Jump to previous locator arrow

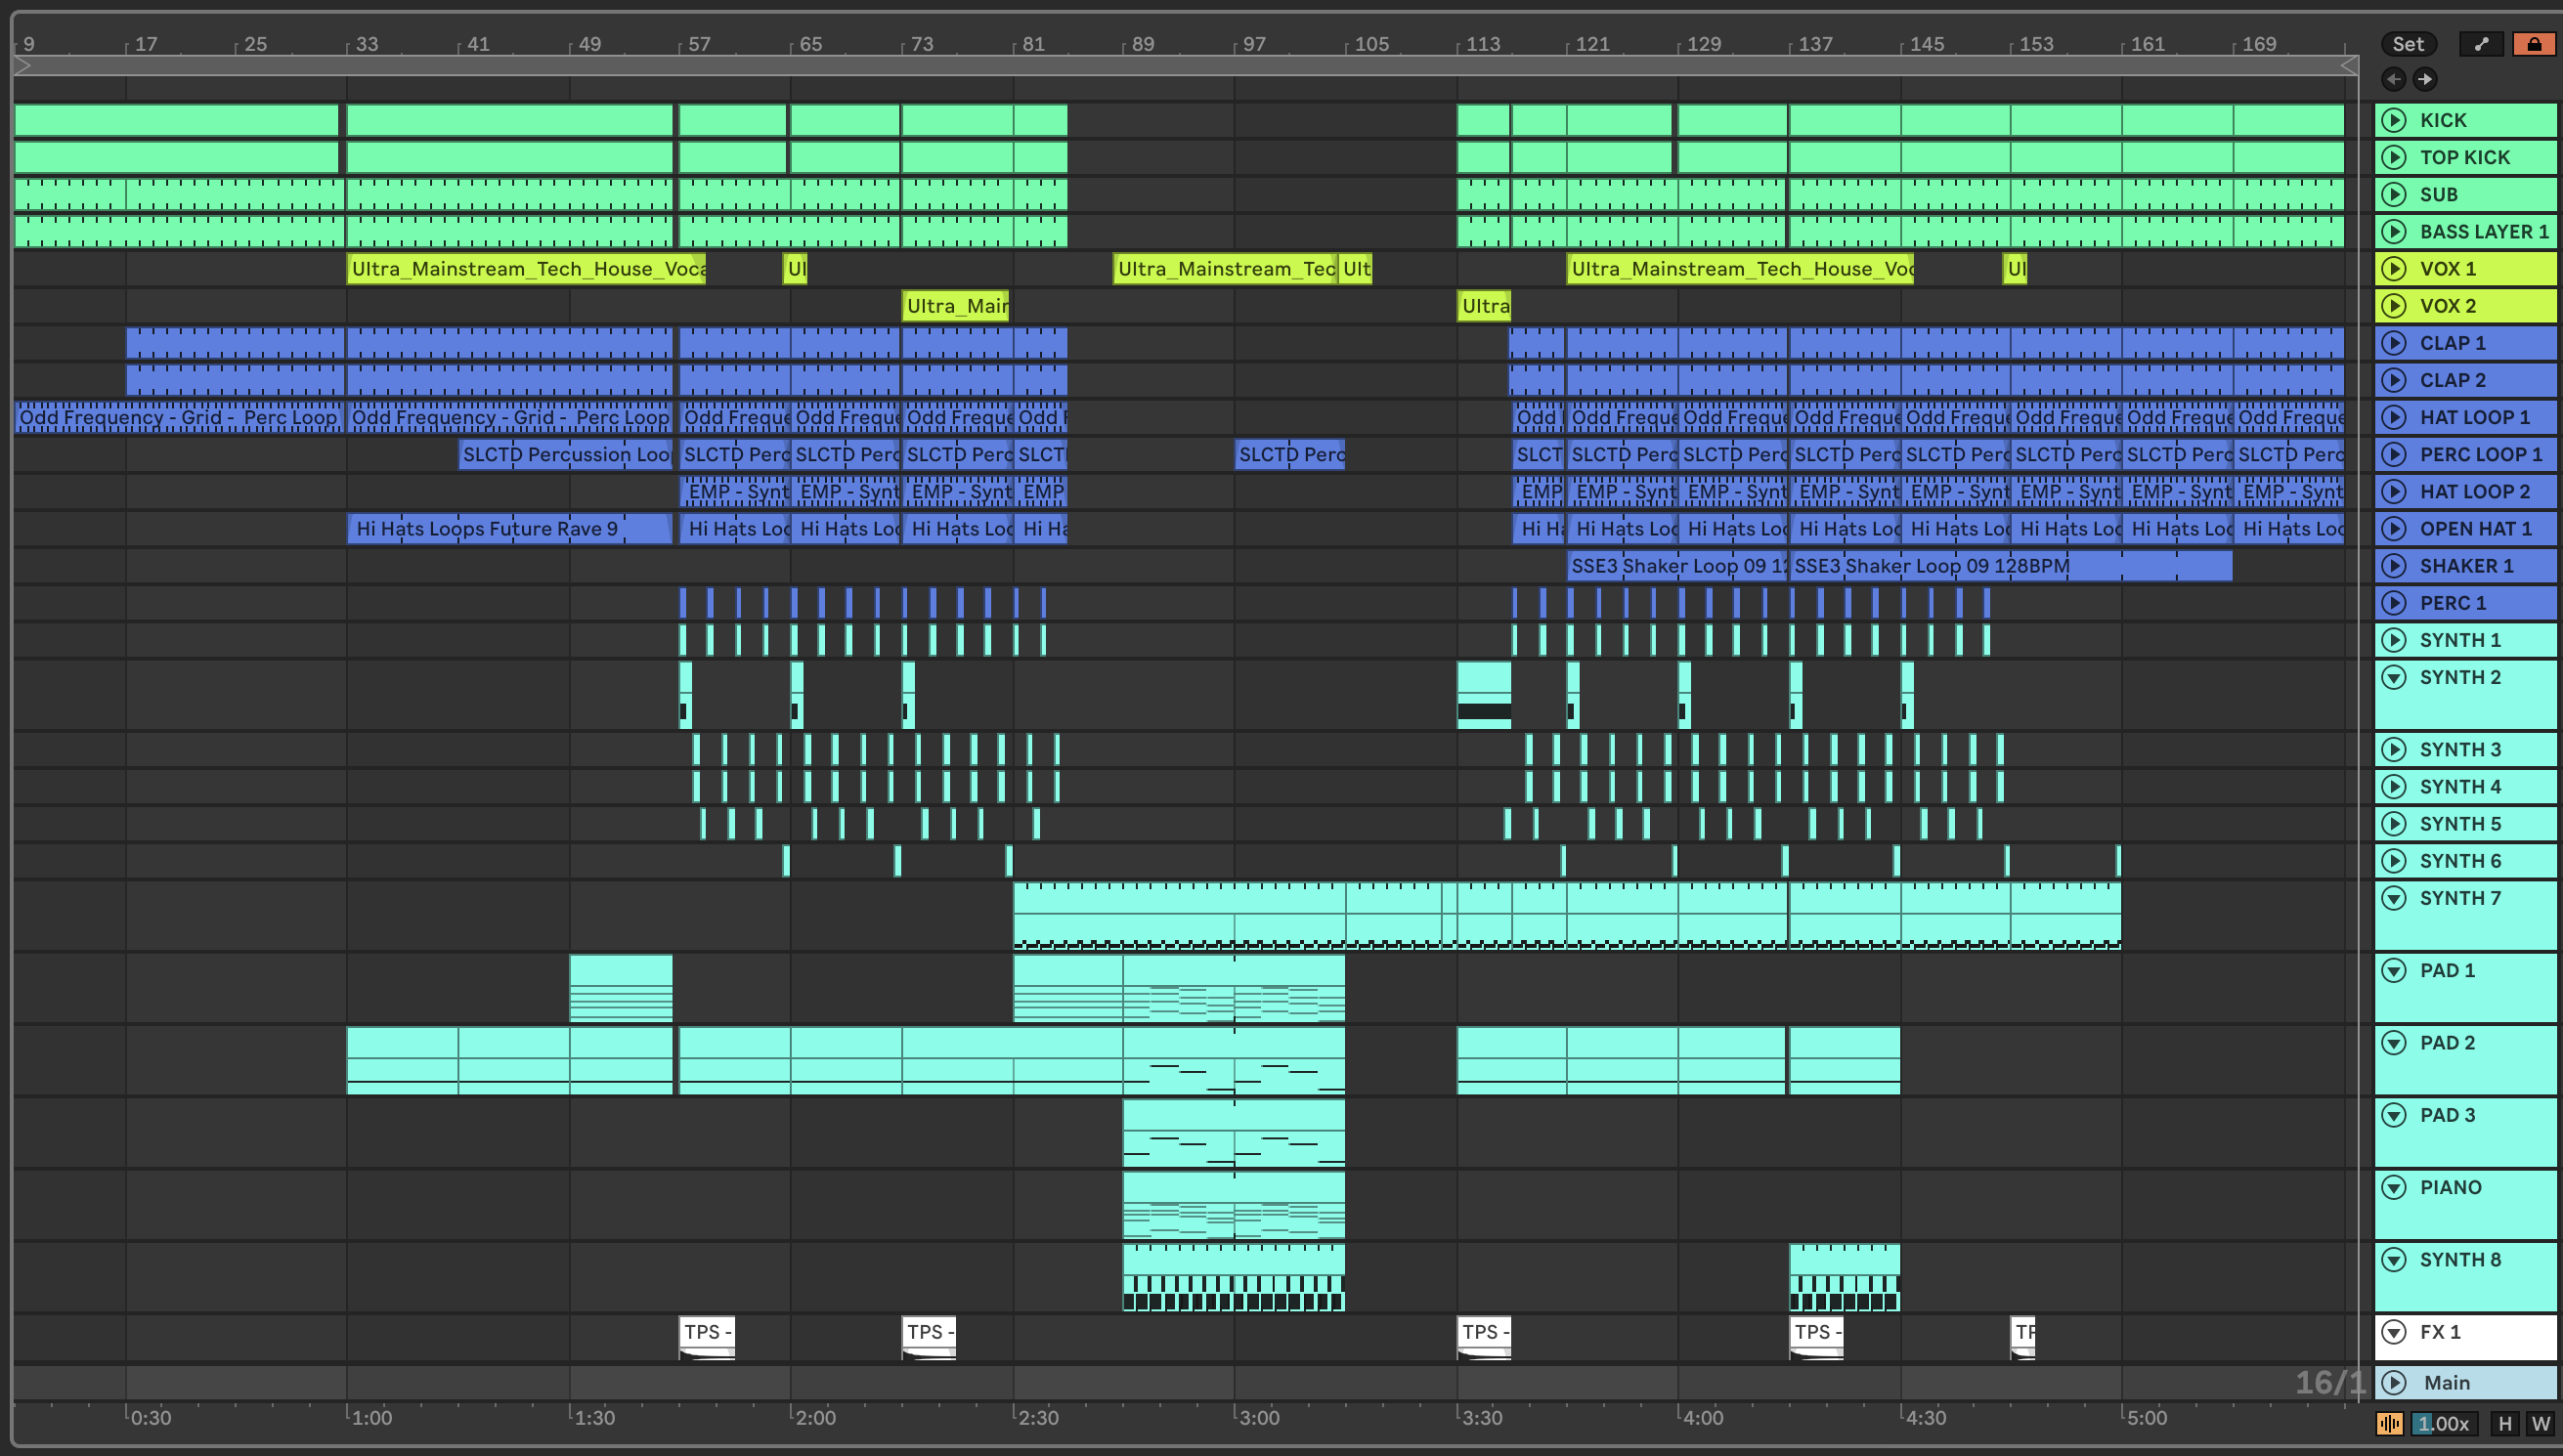point(2393,79)
